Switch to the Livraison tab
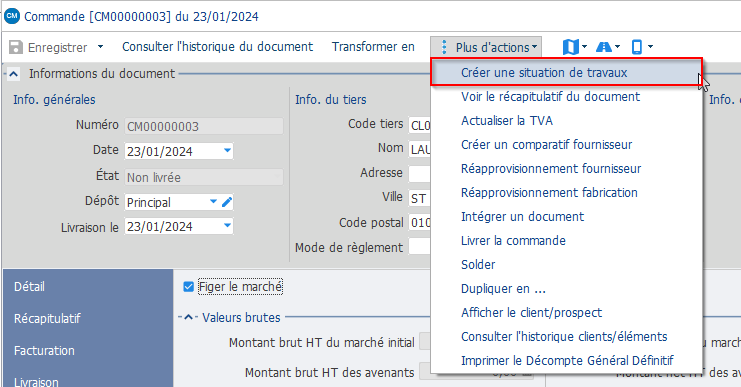The width and height of the screenshot is (741, 387). pyautogui.click(x=88, y=379)
